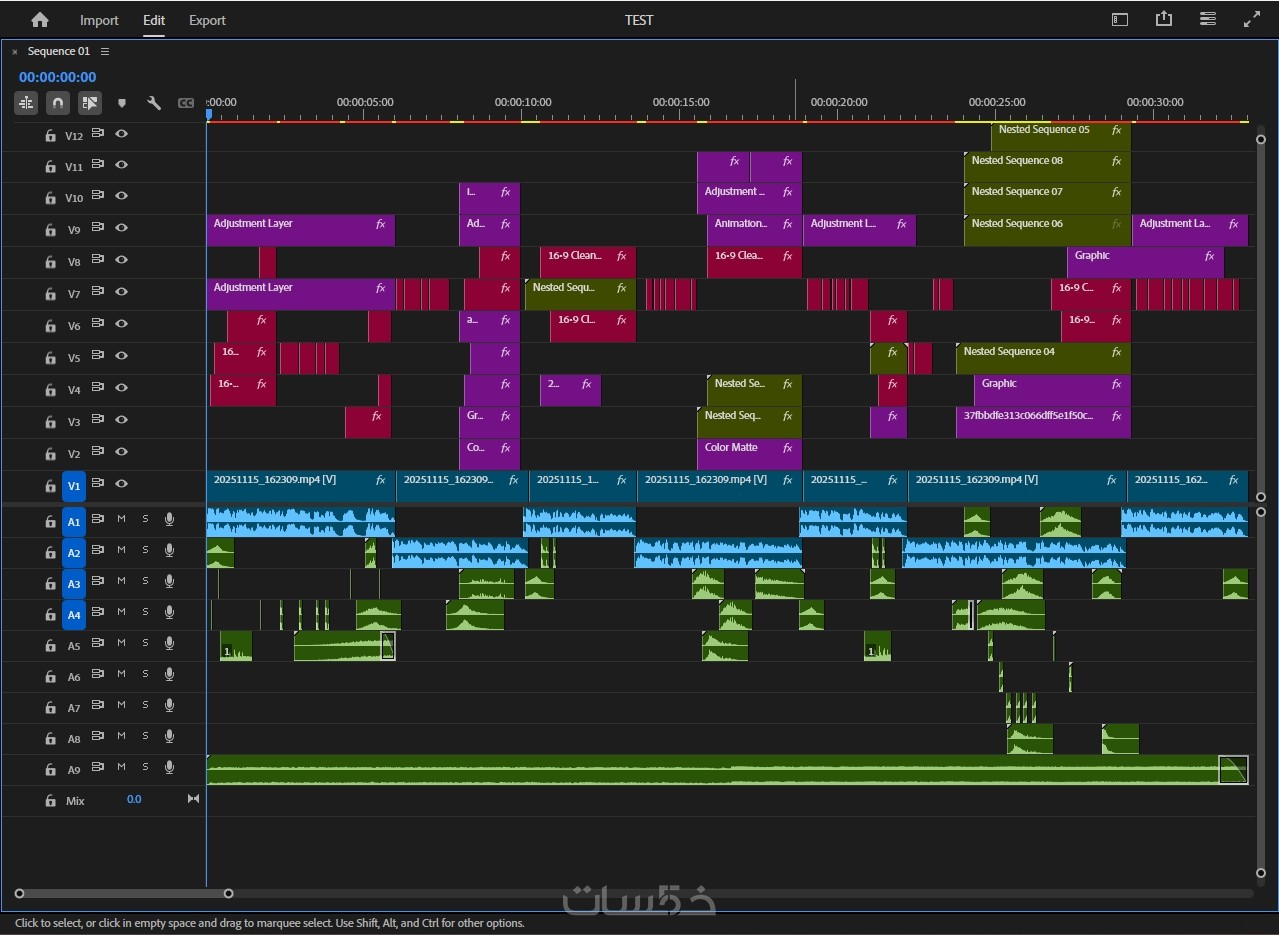
Task: Select the Nested Sequence 08 clip
Action: (x=1047, y=166)
